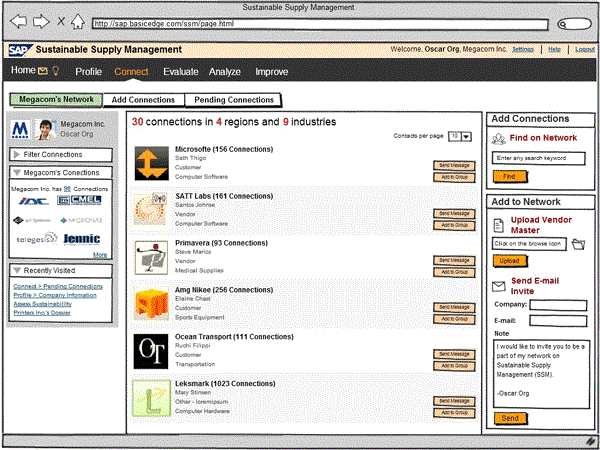This screenshot has height=450, width=600.
Task: Click Add to Group for Microsofte
Action: click(x=454, y=177)
